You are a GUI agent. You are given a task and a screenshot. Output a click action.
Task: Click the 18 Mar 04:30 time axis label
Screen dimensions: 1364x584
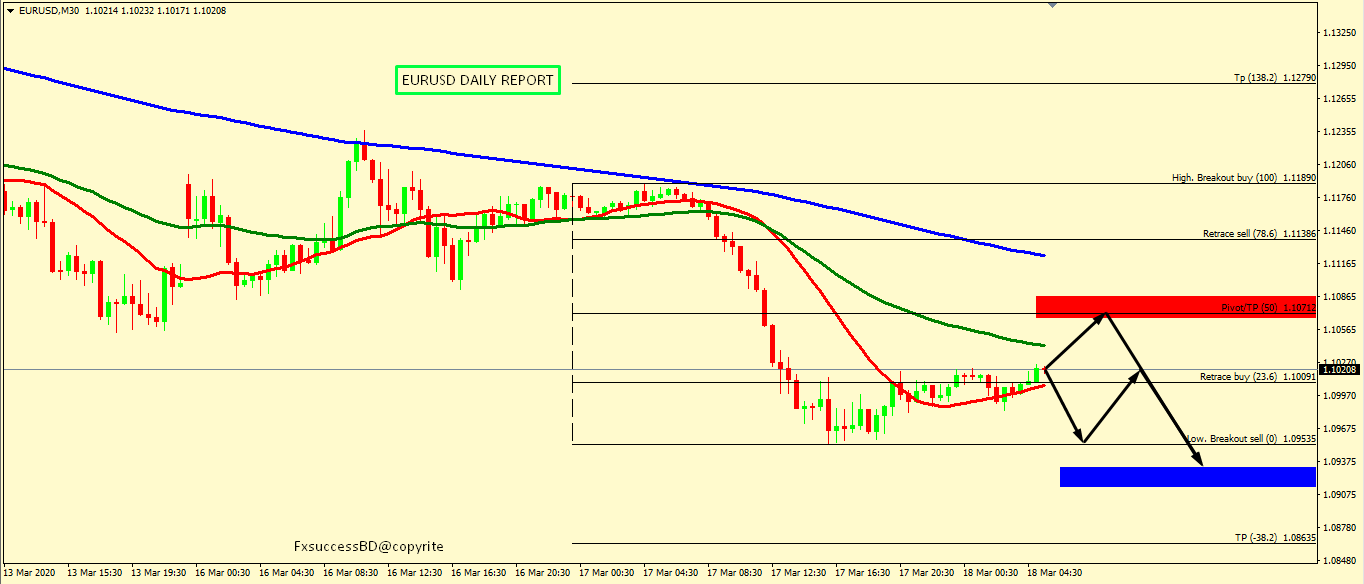(x=1055, y=573)
